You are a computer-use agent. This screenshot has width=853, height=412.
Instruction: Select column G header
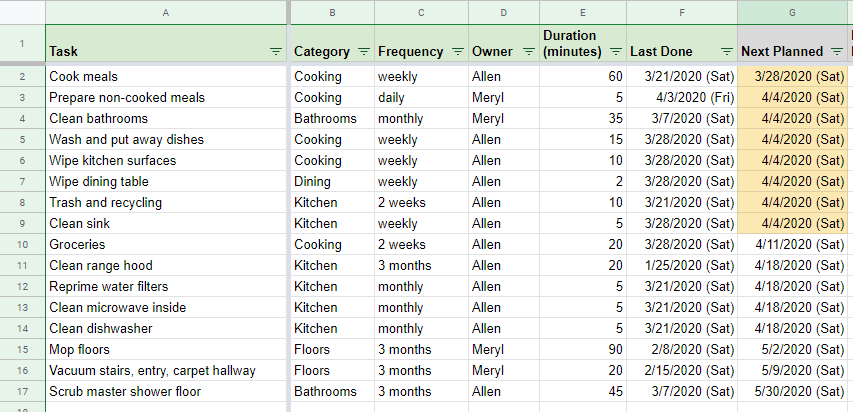point(792,12)
